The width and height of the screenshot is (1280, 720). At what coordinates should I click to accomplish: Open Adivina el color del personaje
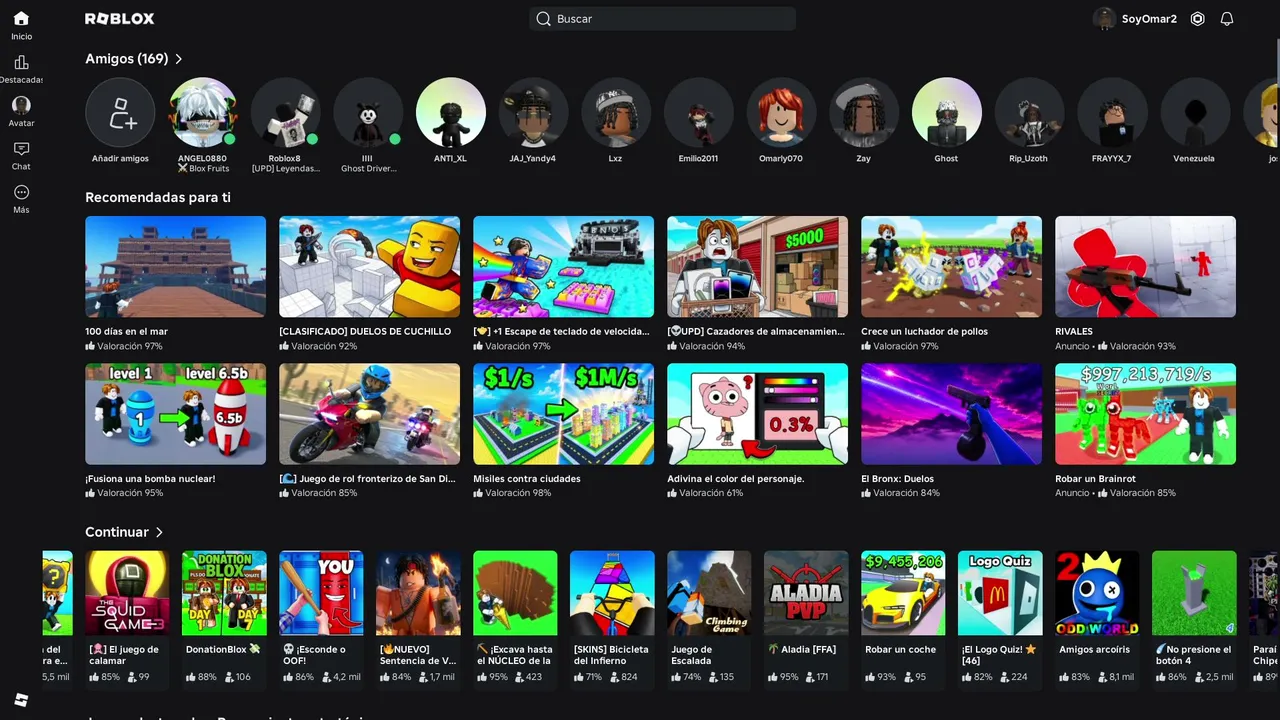757,414
